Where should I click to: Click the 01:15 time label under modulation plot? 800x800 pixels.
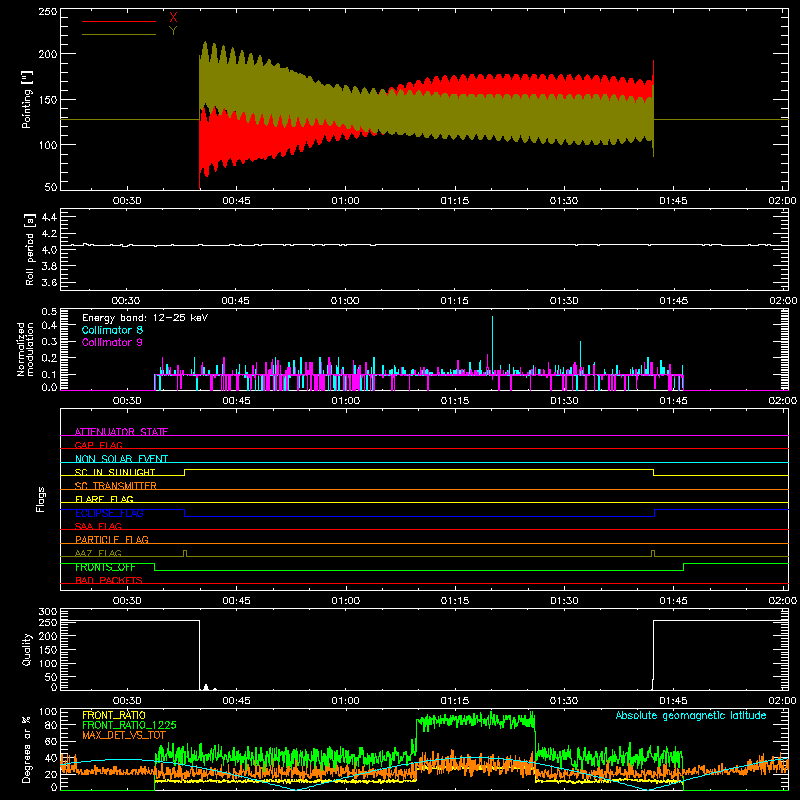[455, 401]
